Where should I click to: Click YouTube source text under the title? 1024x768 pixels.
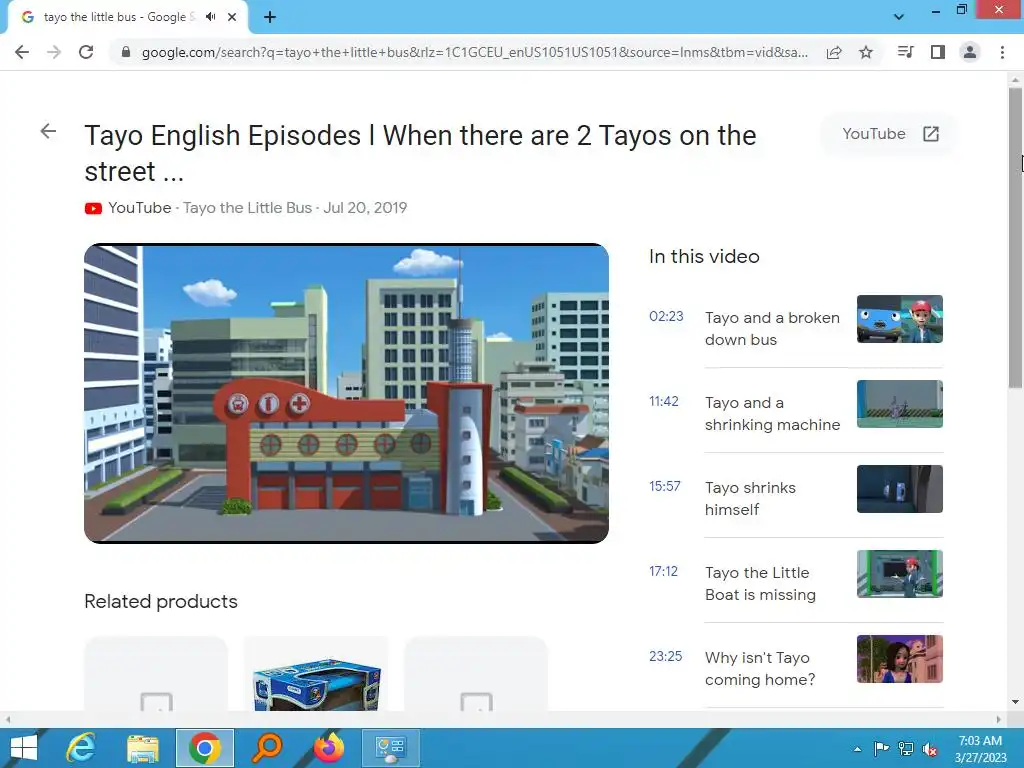(140, 208)
